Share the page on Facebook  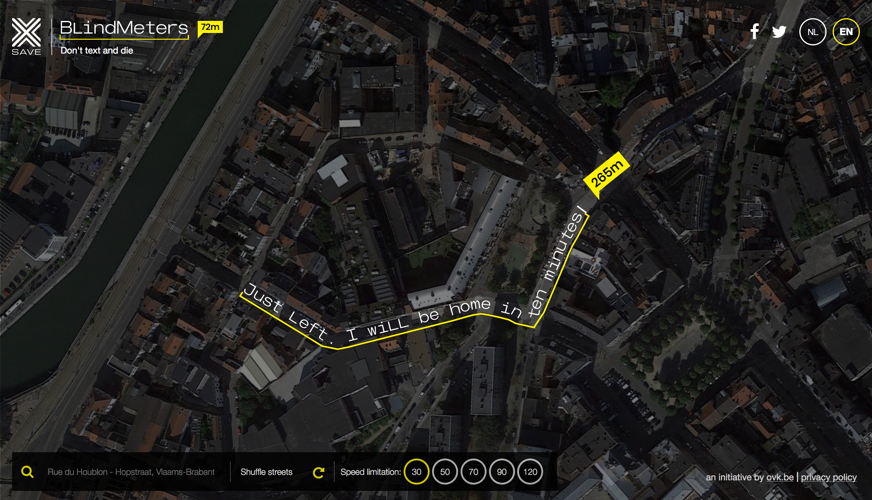pos(754,32)
